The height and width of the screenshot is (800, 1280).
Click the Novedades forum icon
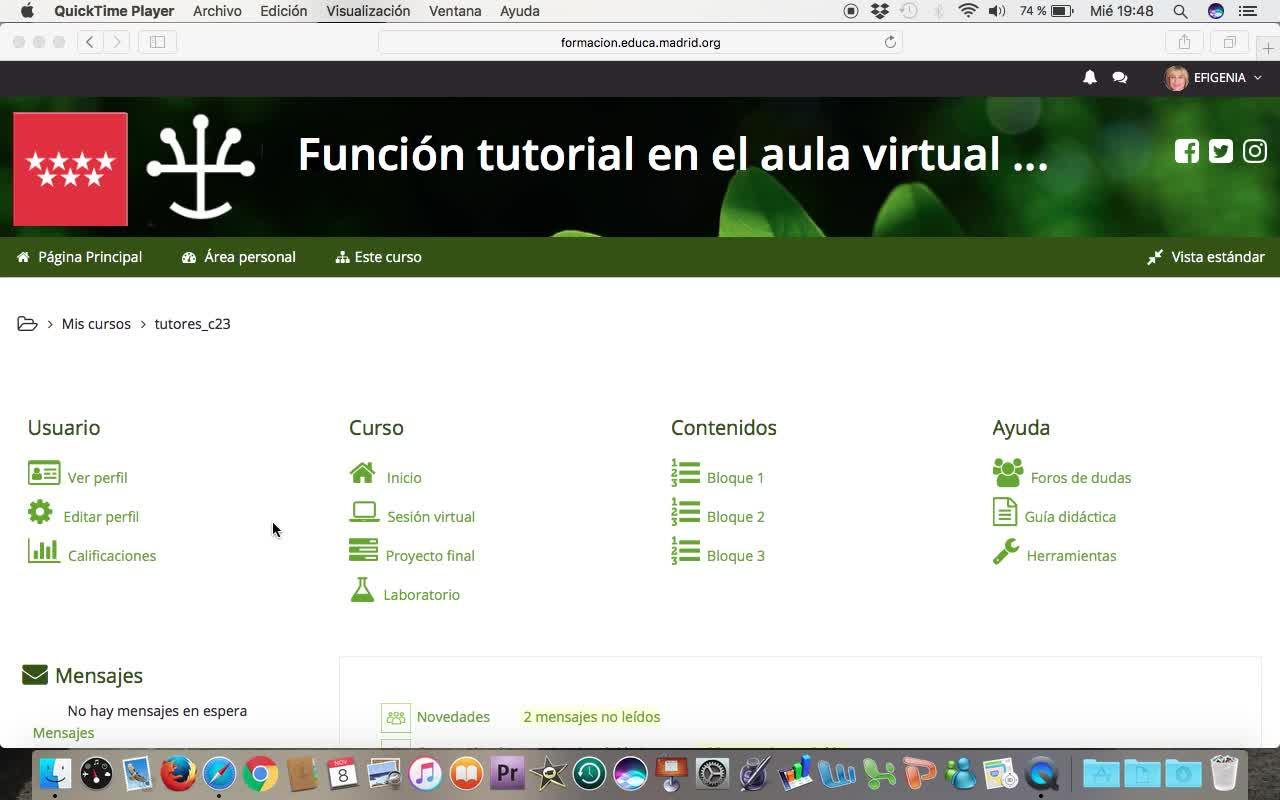pyautogui.click(x=396, y=717)
